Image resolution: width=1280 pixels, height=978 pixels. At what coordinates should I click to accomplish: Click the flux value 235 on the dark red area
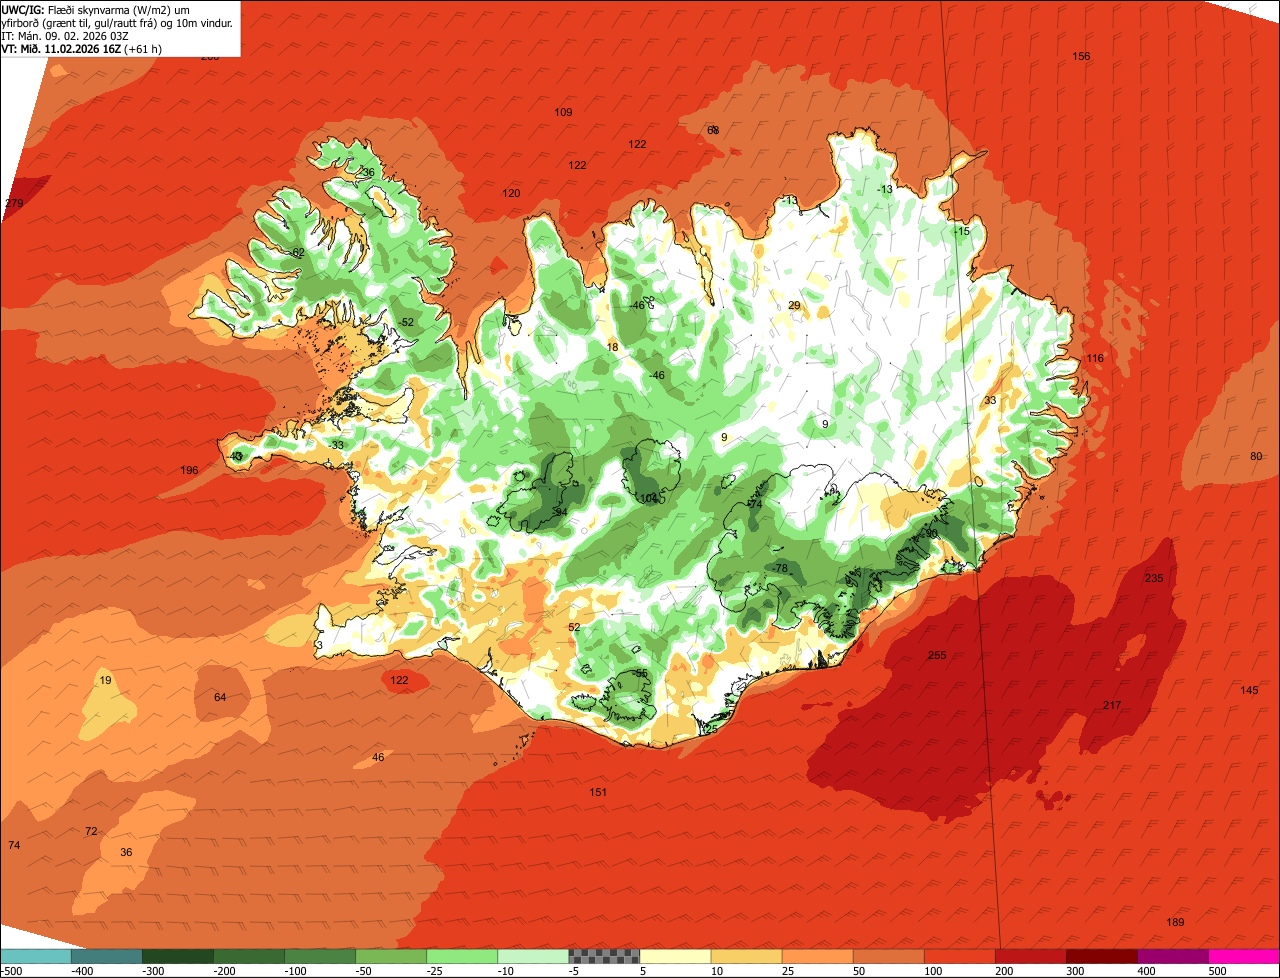[1154, 578]
